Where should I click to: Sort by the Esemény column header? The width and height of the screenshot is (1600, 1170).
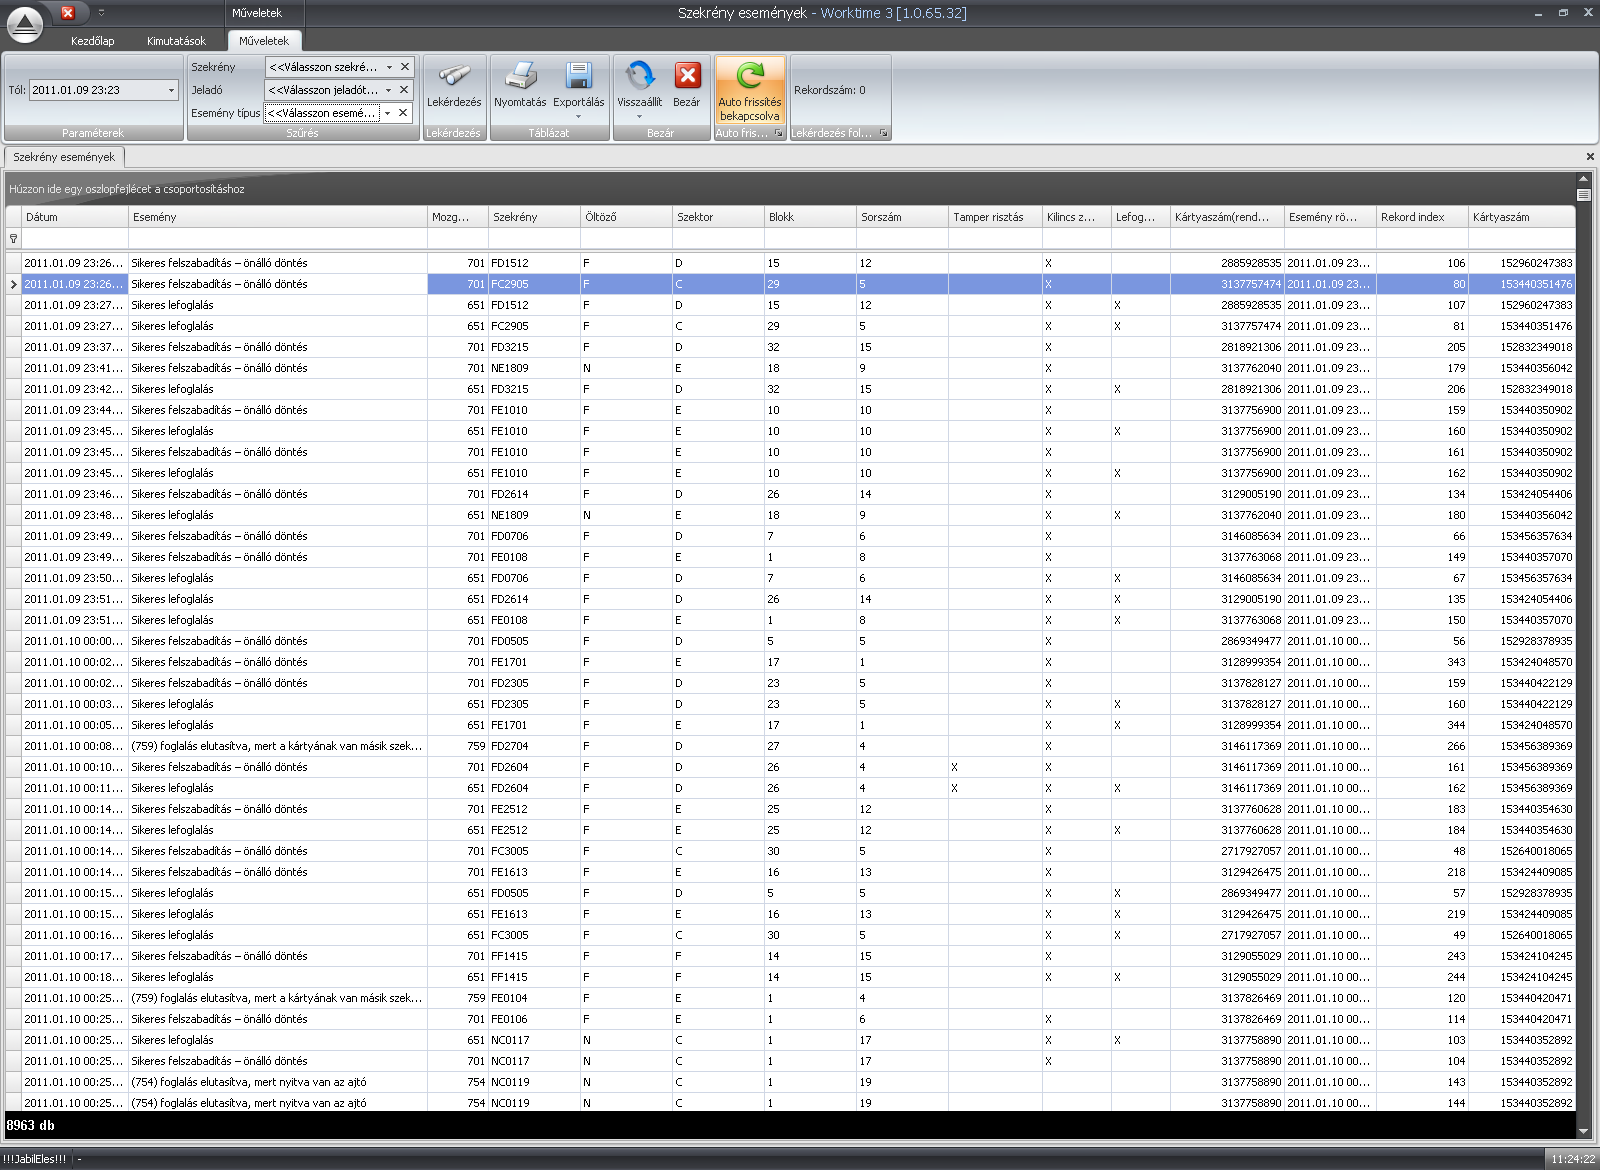point(278,217)
